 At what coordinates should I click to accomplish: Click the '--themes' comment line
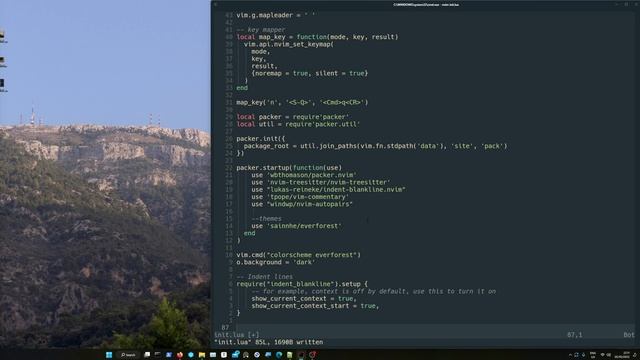click(267, 219)
